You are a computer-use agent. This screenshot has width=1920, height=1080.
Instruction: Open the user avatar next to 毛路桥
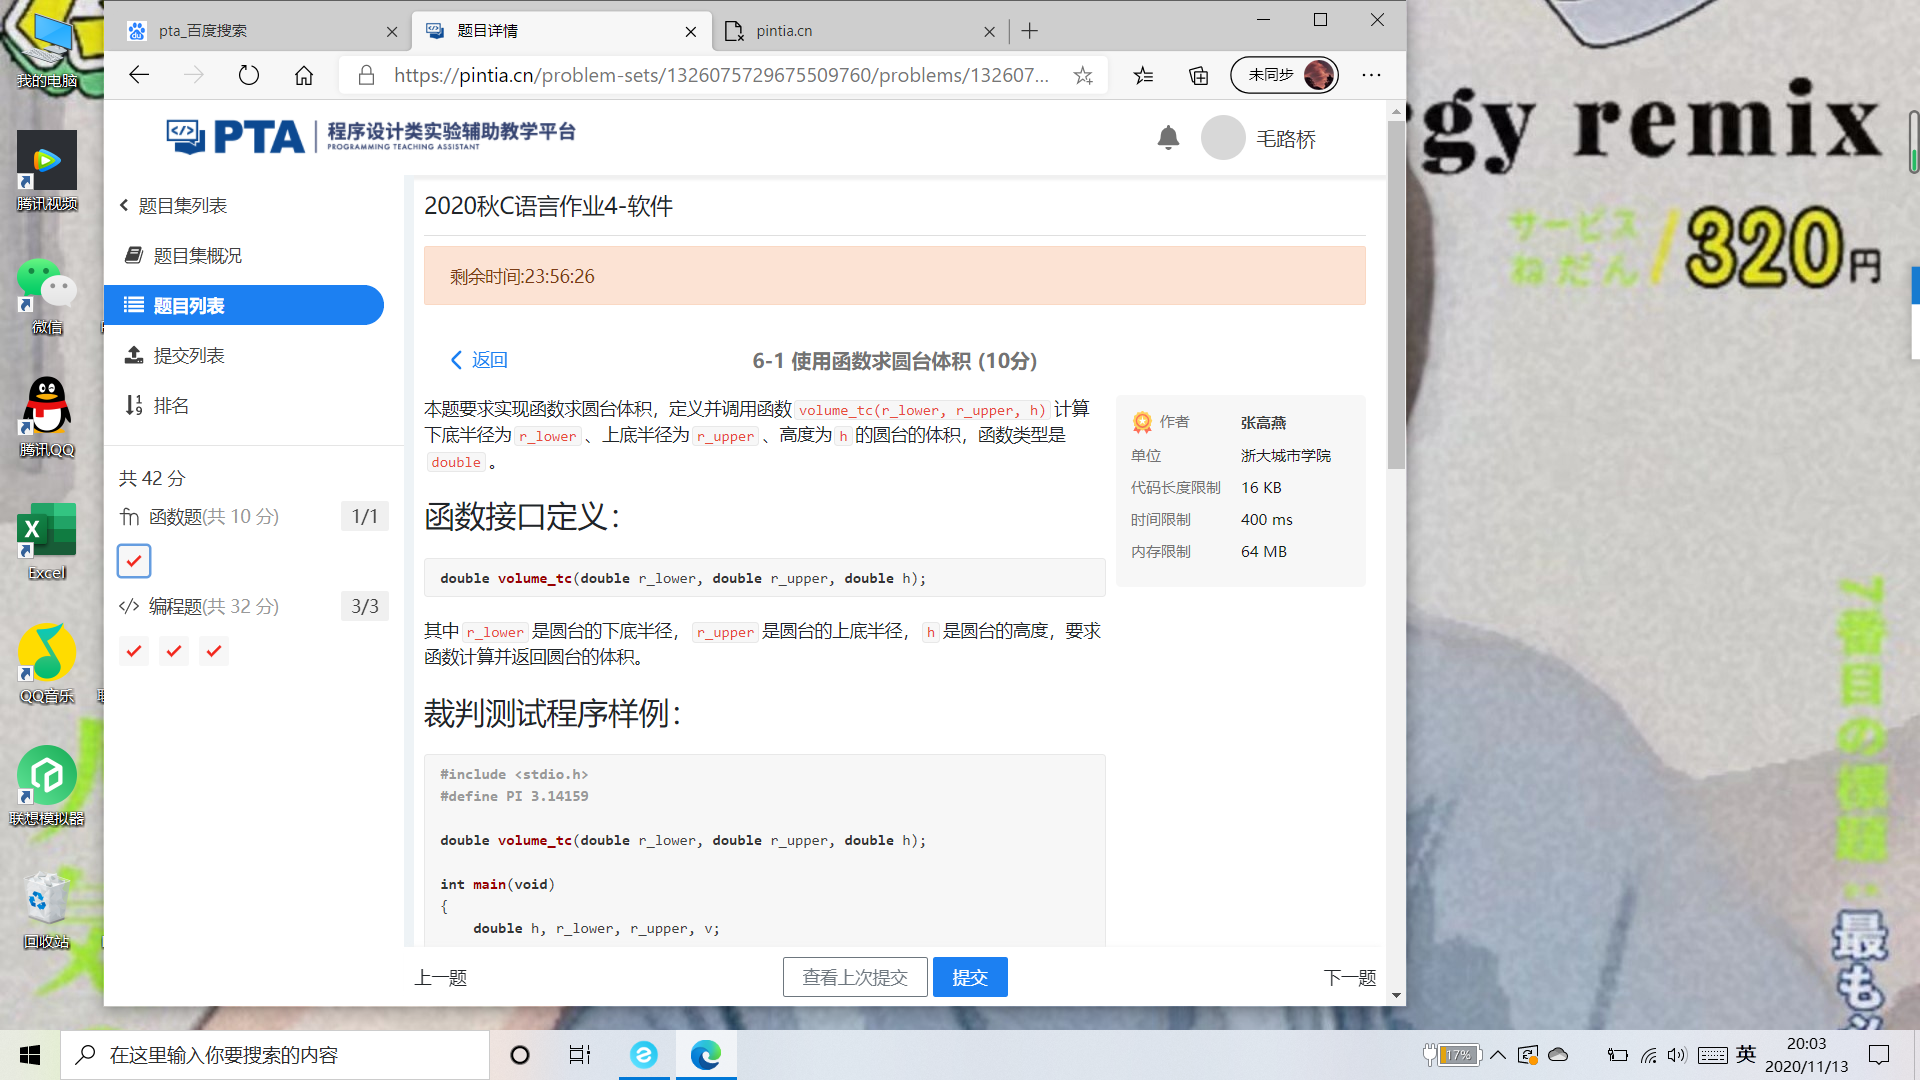(1222, 138)
